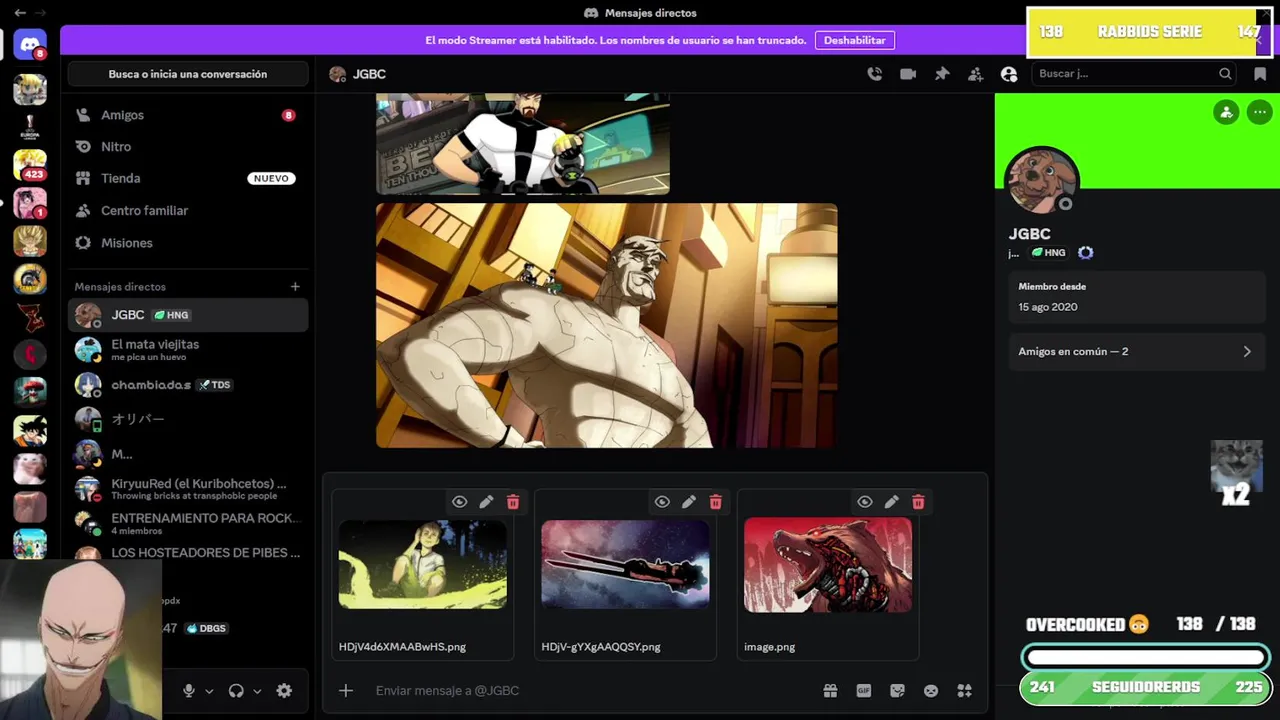Viewport: 1280px width, 720px height.
Task: Click the friend icon on profile banner
Action: point(1227,112)
